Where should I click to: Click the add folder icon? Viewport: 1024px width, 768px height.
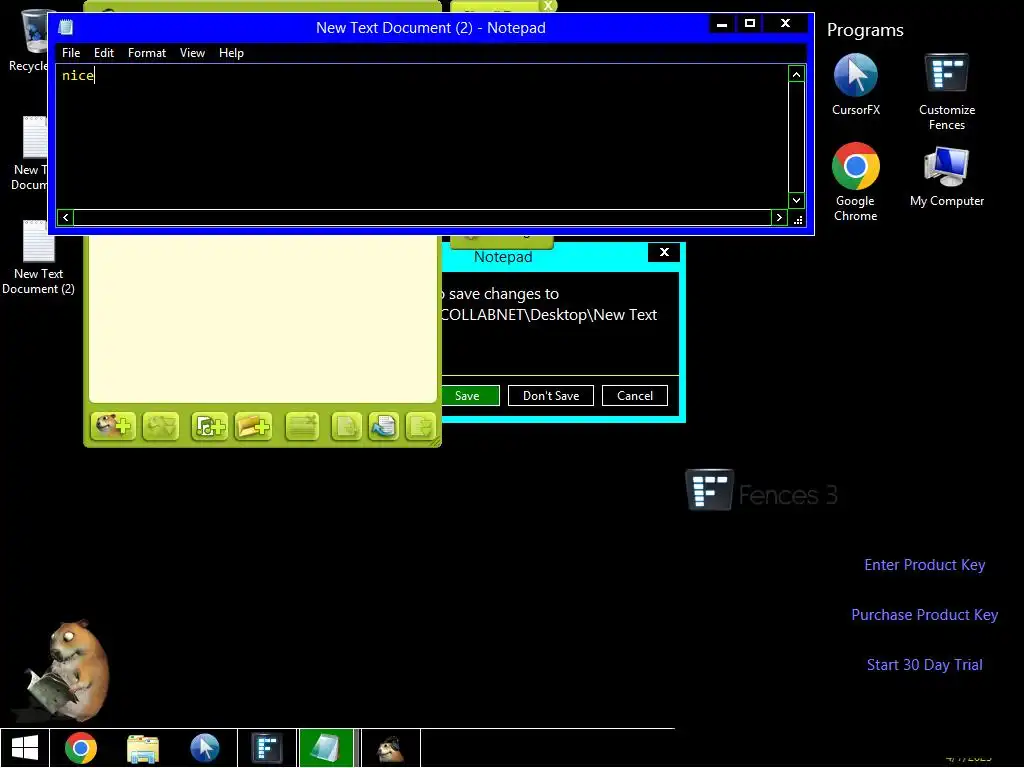[x=253, y=426]
